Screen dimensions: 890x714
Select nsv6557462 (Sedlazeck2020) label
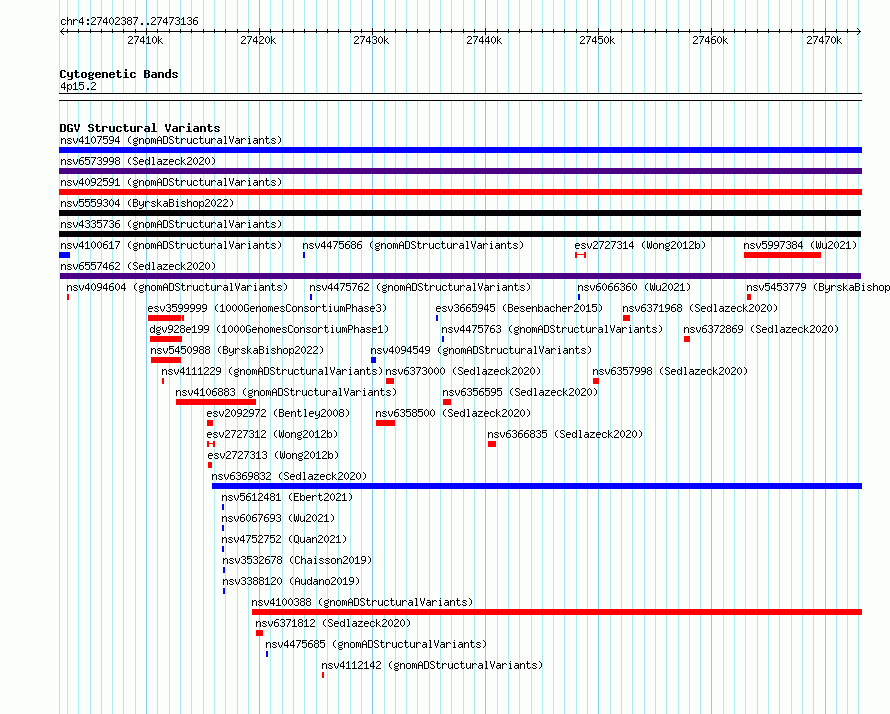click(x=138, y=266)
